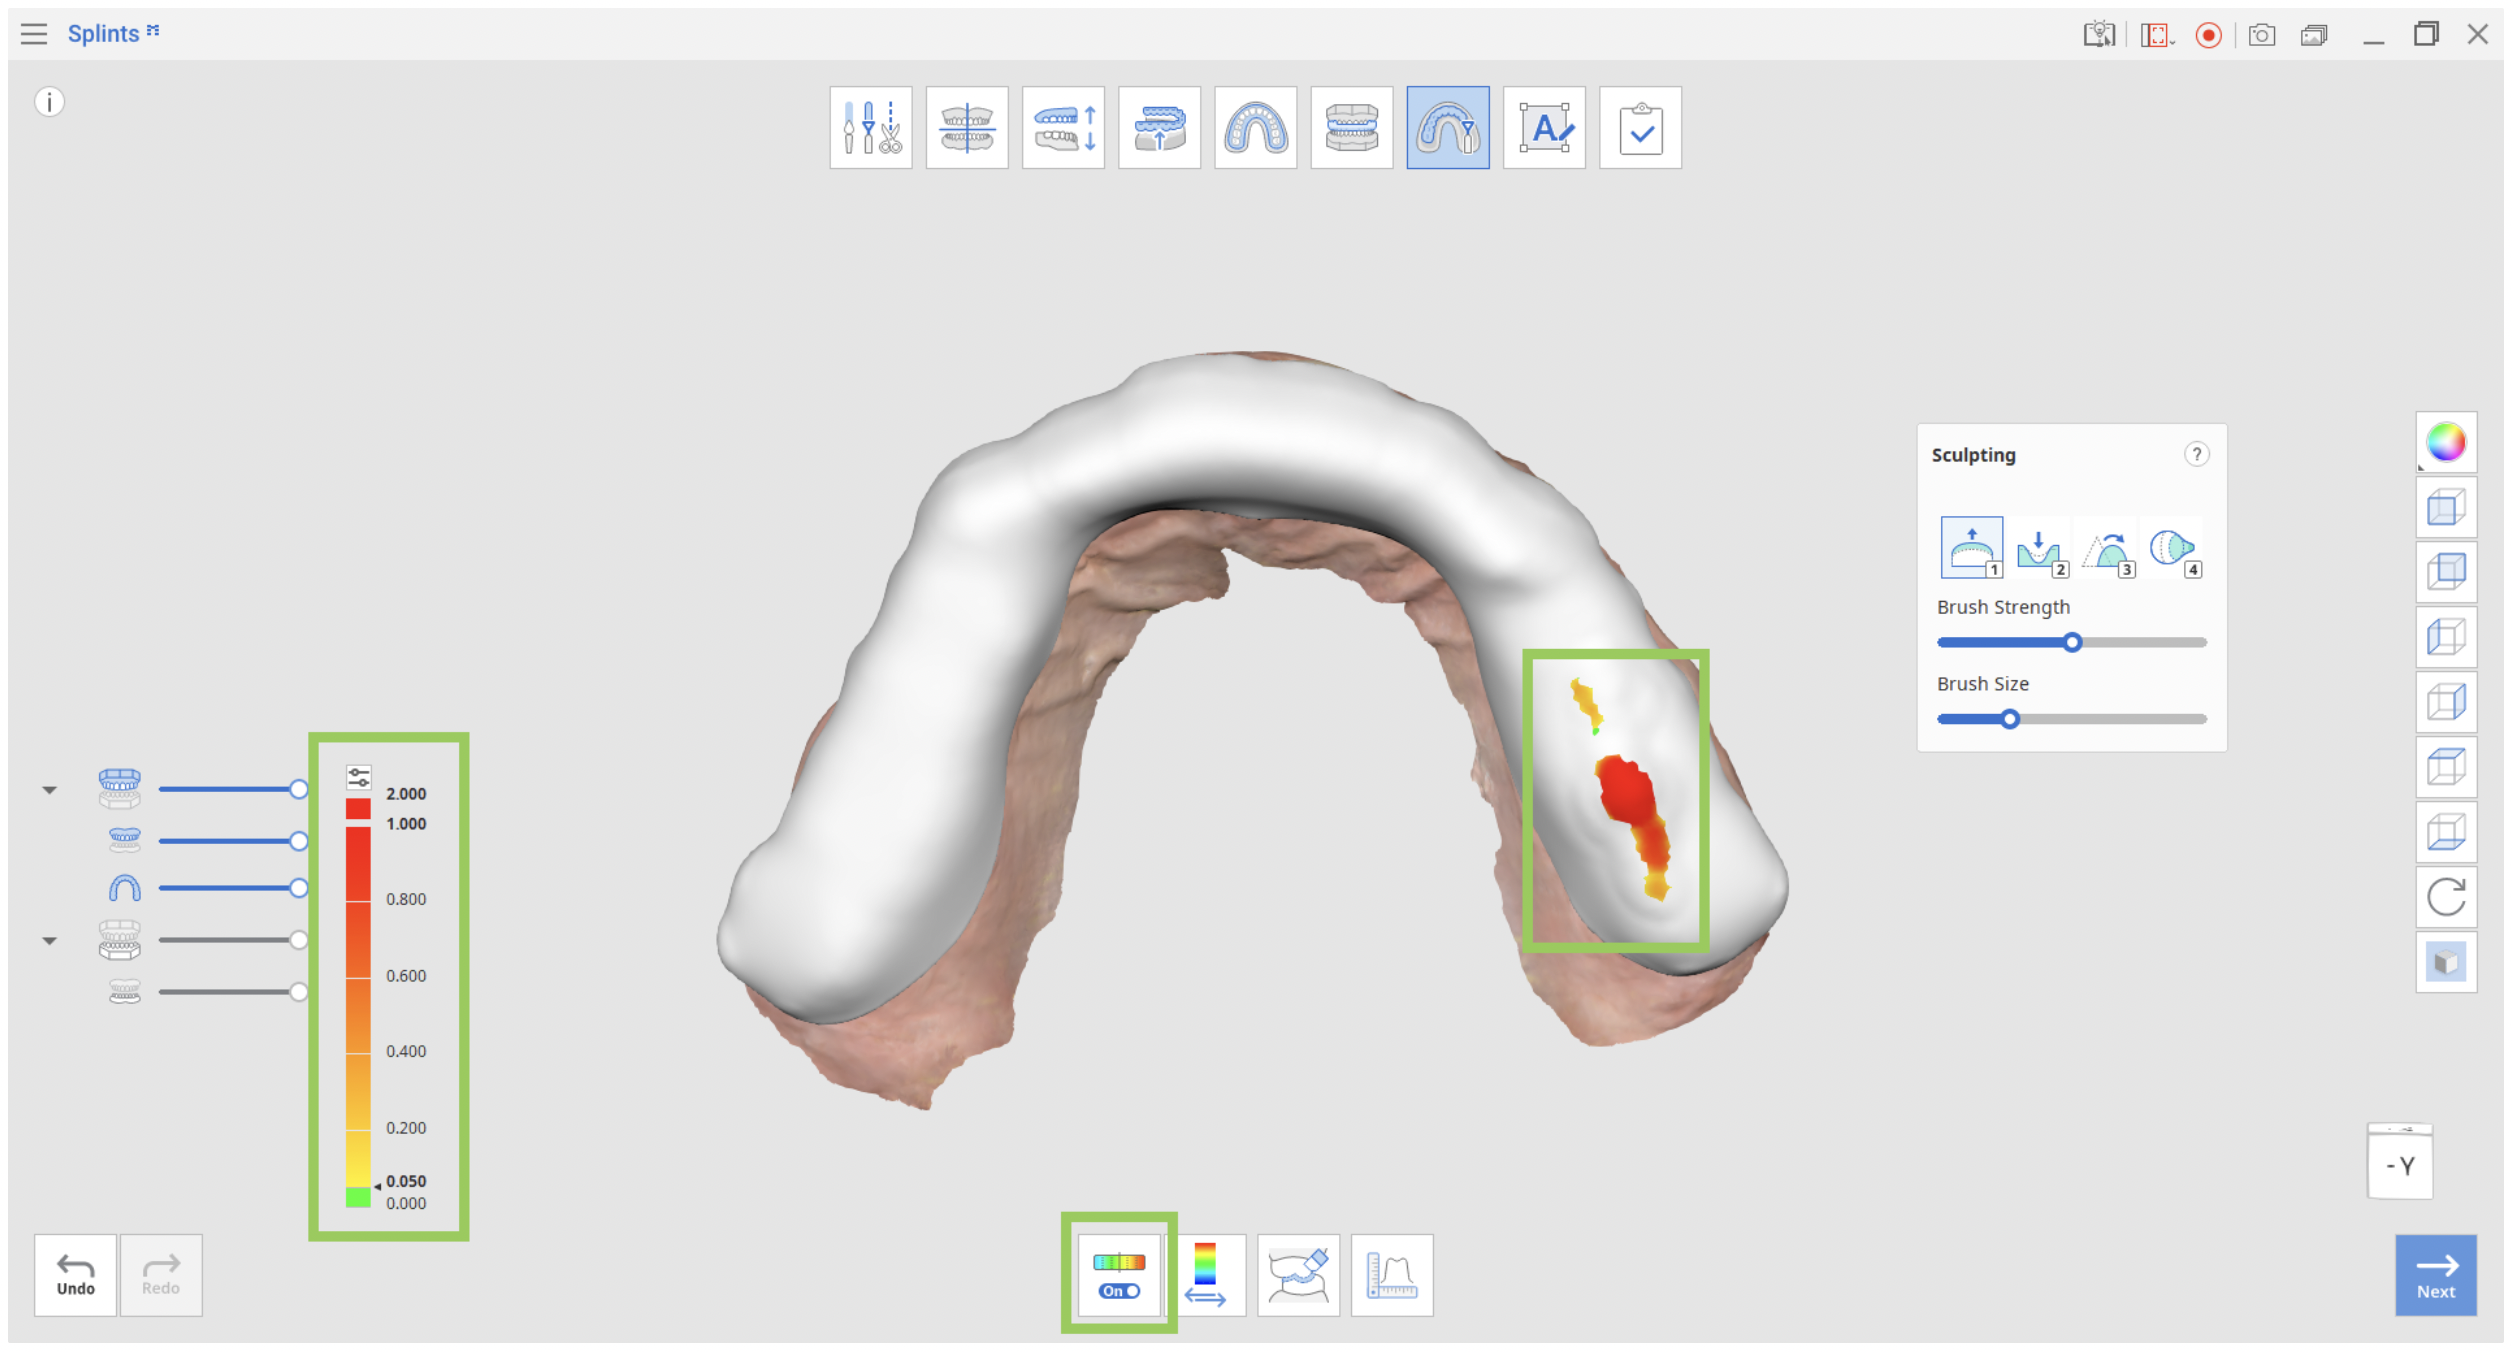
Task: Select the screen area capture icon
Action: tap(2156, 35)
